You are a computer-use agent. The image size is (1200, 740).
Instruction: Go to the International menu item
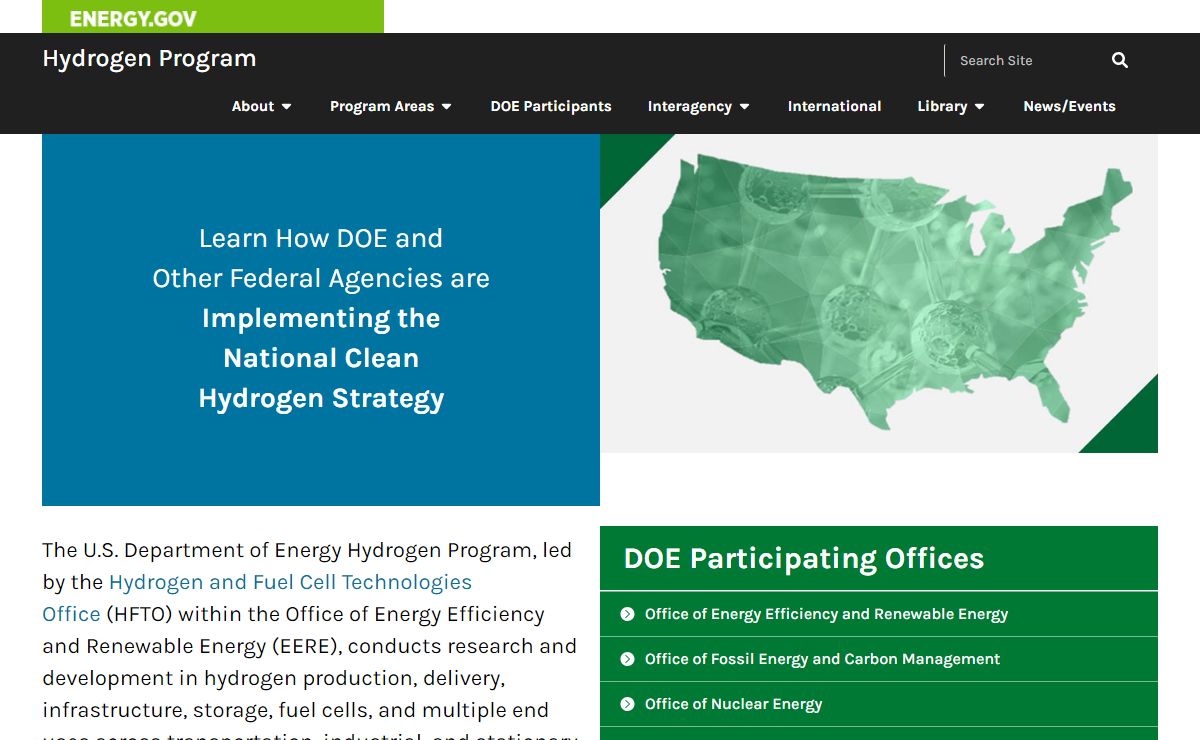(x=834, y=106)
